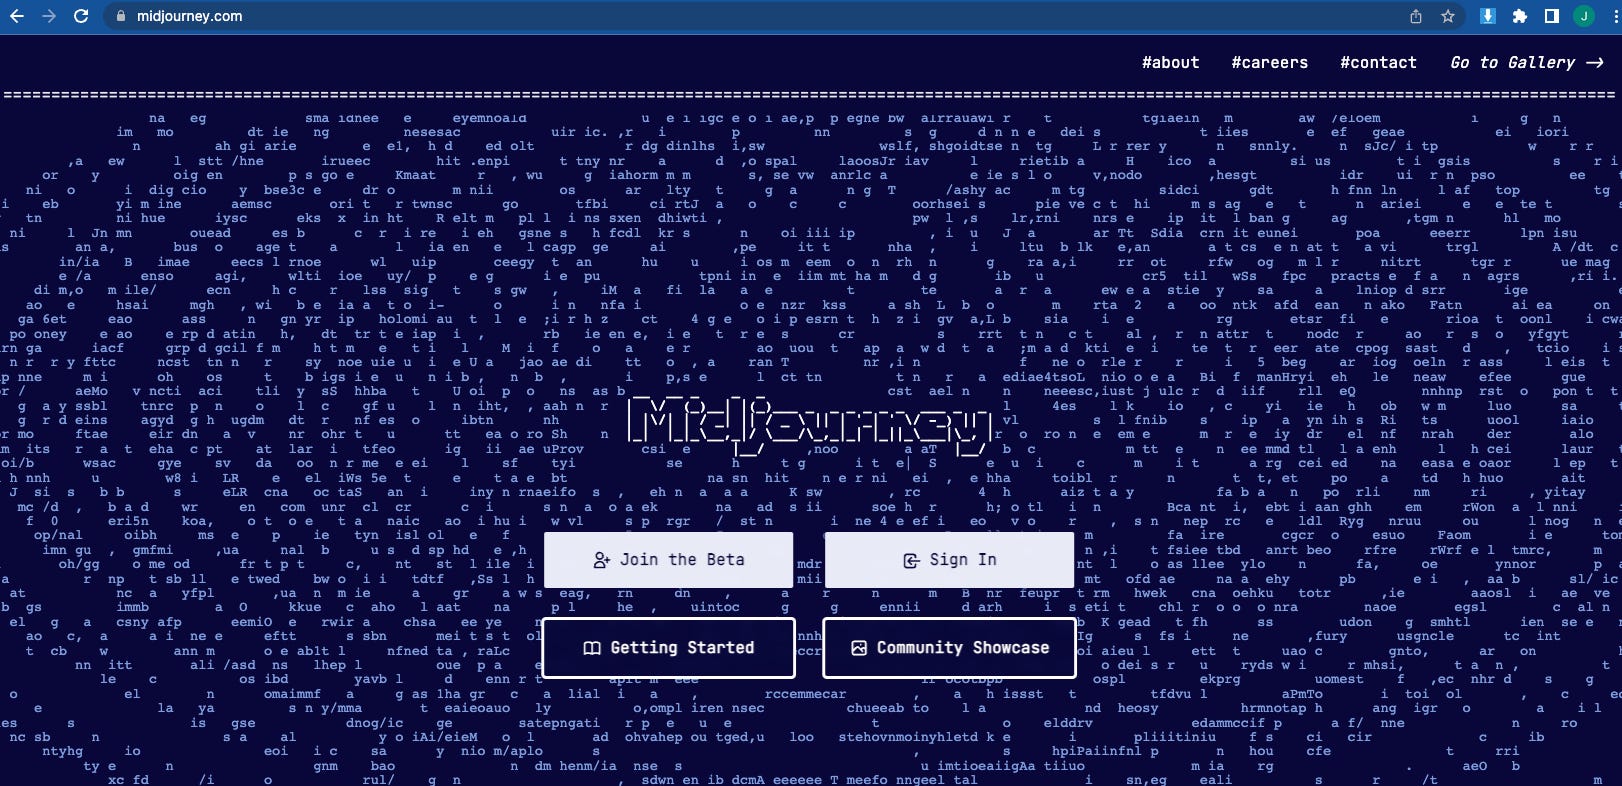Open the #careers link
Image resolution: width=1622 pixels, height=786 pixels.
1269,62
